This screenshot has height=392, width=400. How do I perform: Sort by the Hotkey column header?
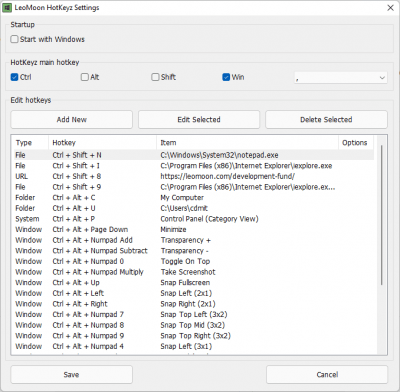point(102,143)
